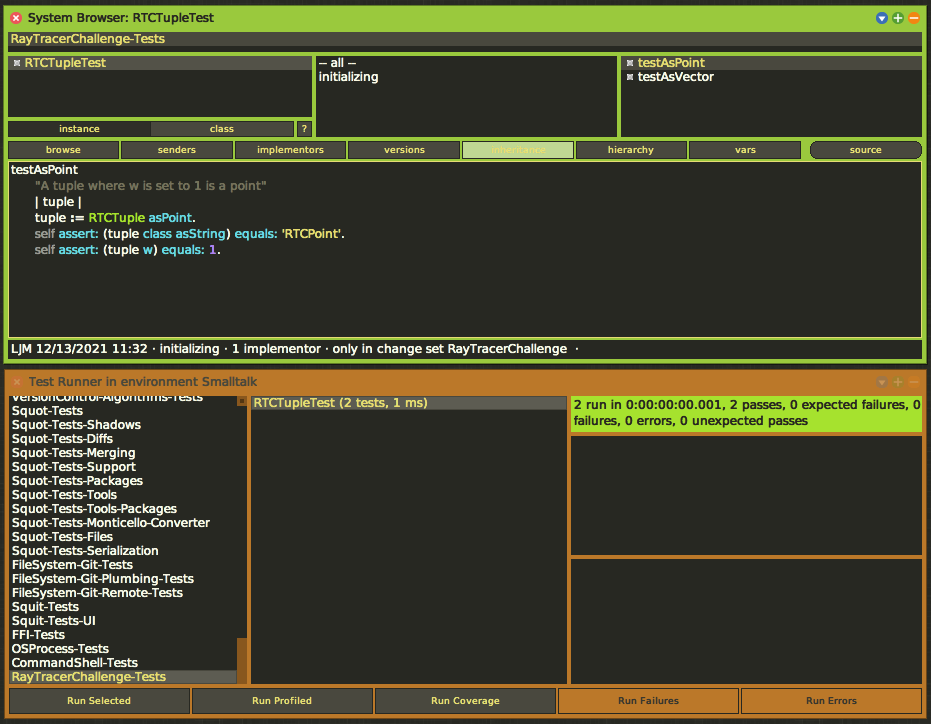Viewport: 931px width, 724px height.
Task: Click the browse button
Action: click(64, 150)
